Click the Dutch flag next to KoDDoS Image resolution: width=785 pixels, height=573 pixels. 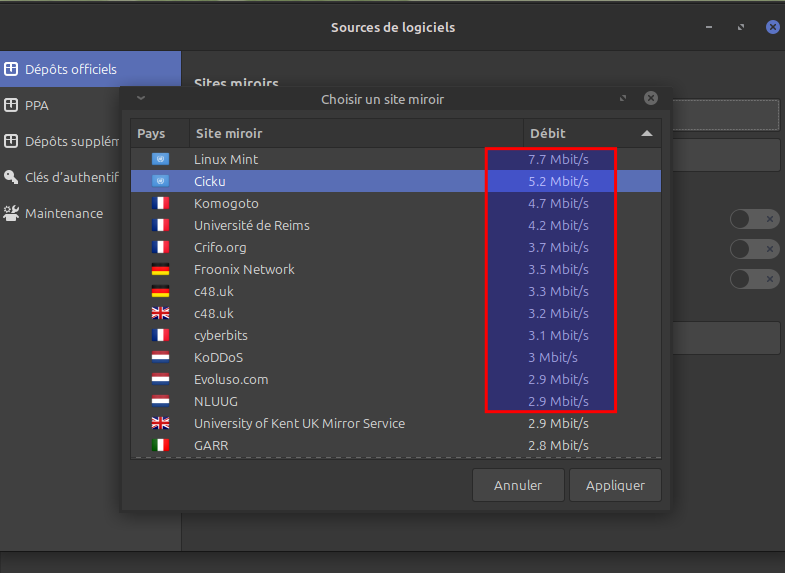coord(160,357)
